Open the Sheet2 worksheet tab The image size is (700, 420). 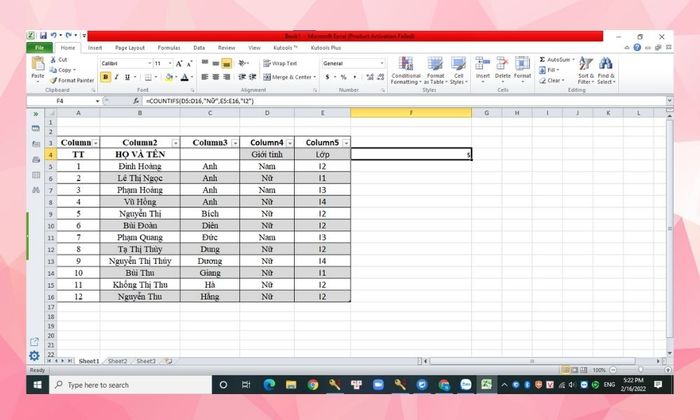click(x=117, y=360)
